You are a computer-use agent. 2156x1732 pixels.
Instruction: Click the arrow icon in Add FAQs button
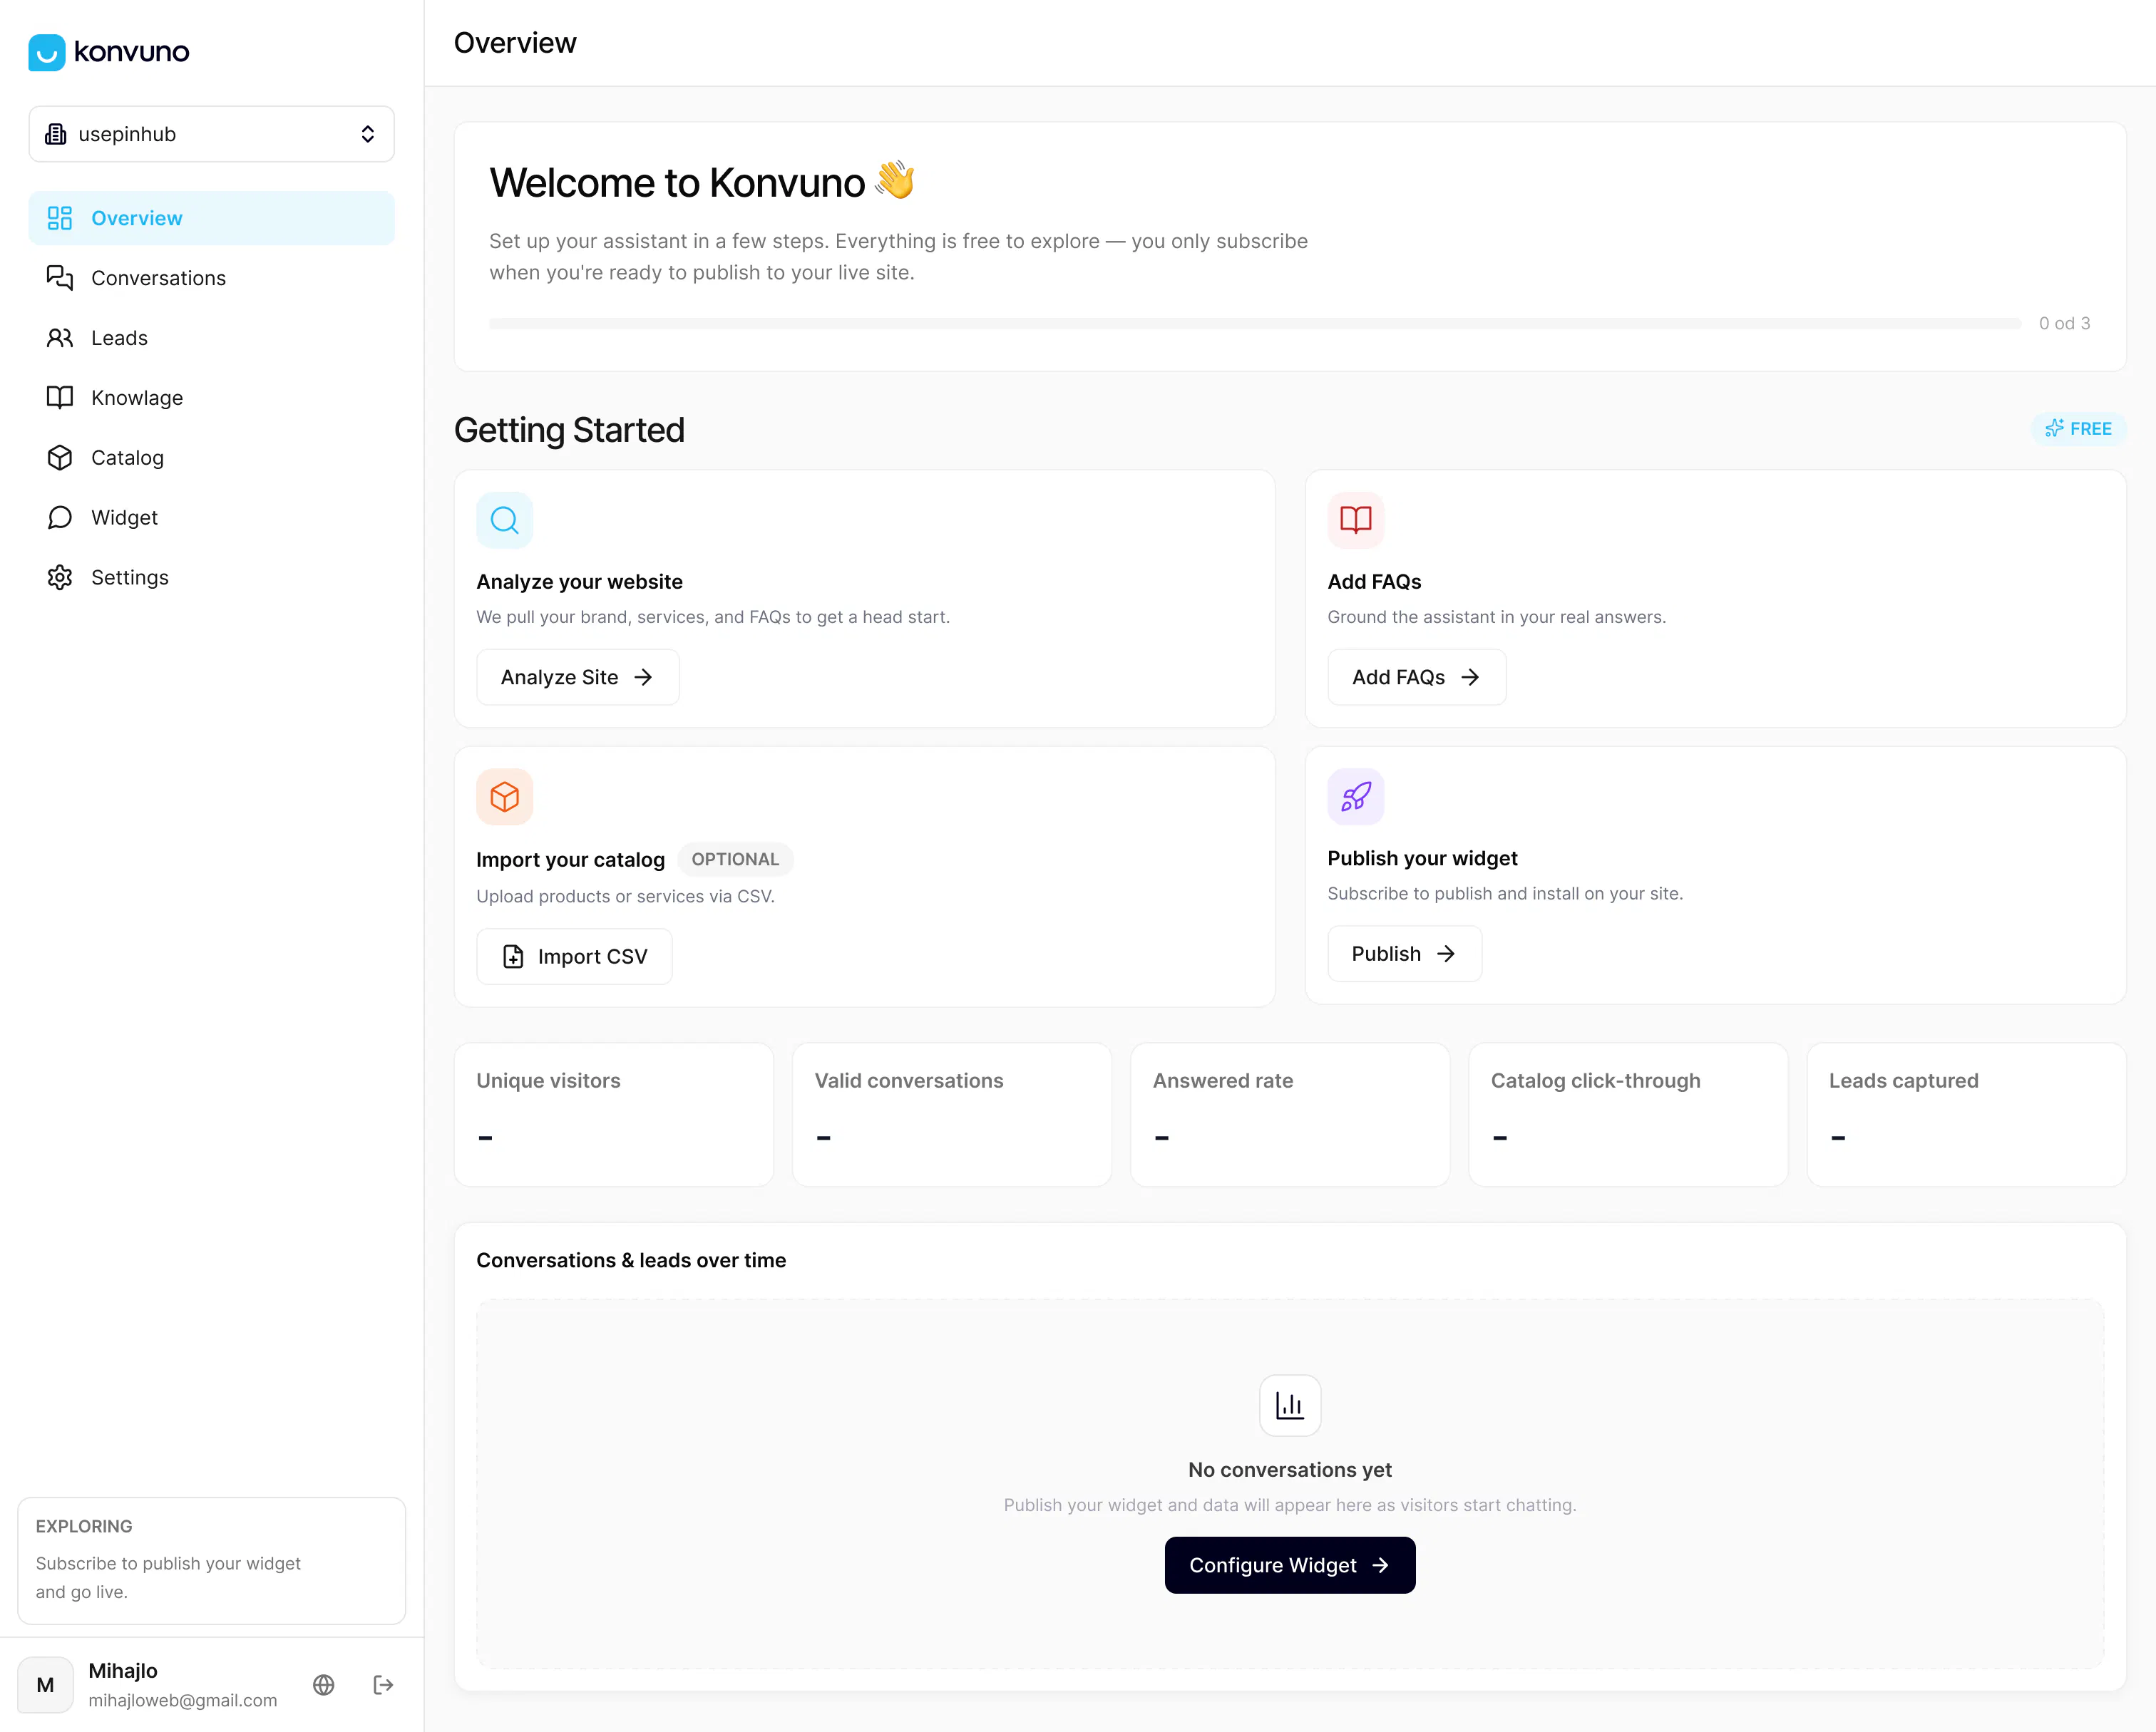1470,677
